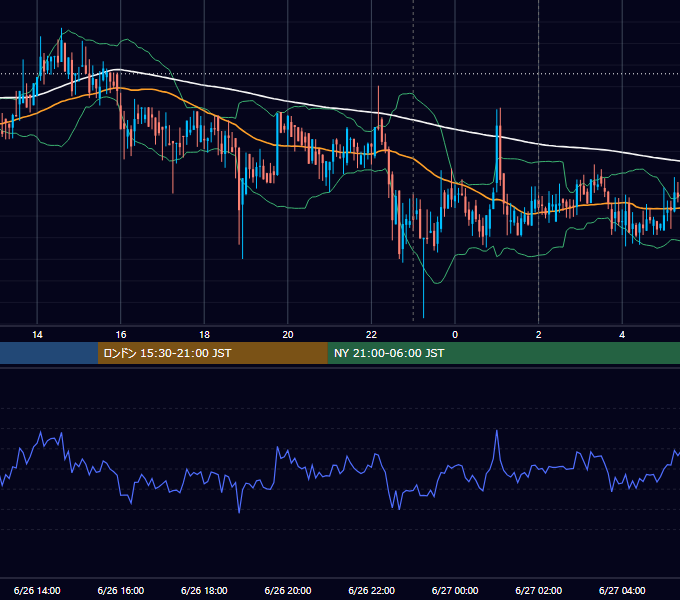Click the 6/26 20:00 date label

pos(288,590)
